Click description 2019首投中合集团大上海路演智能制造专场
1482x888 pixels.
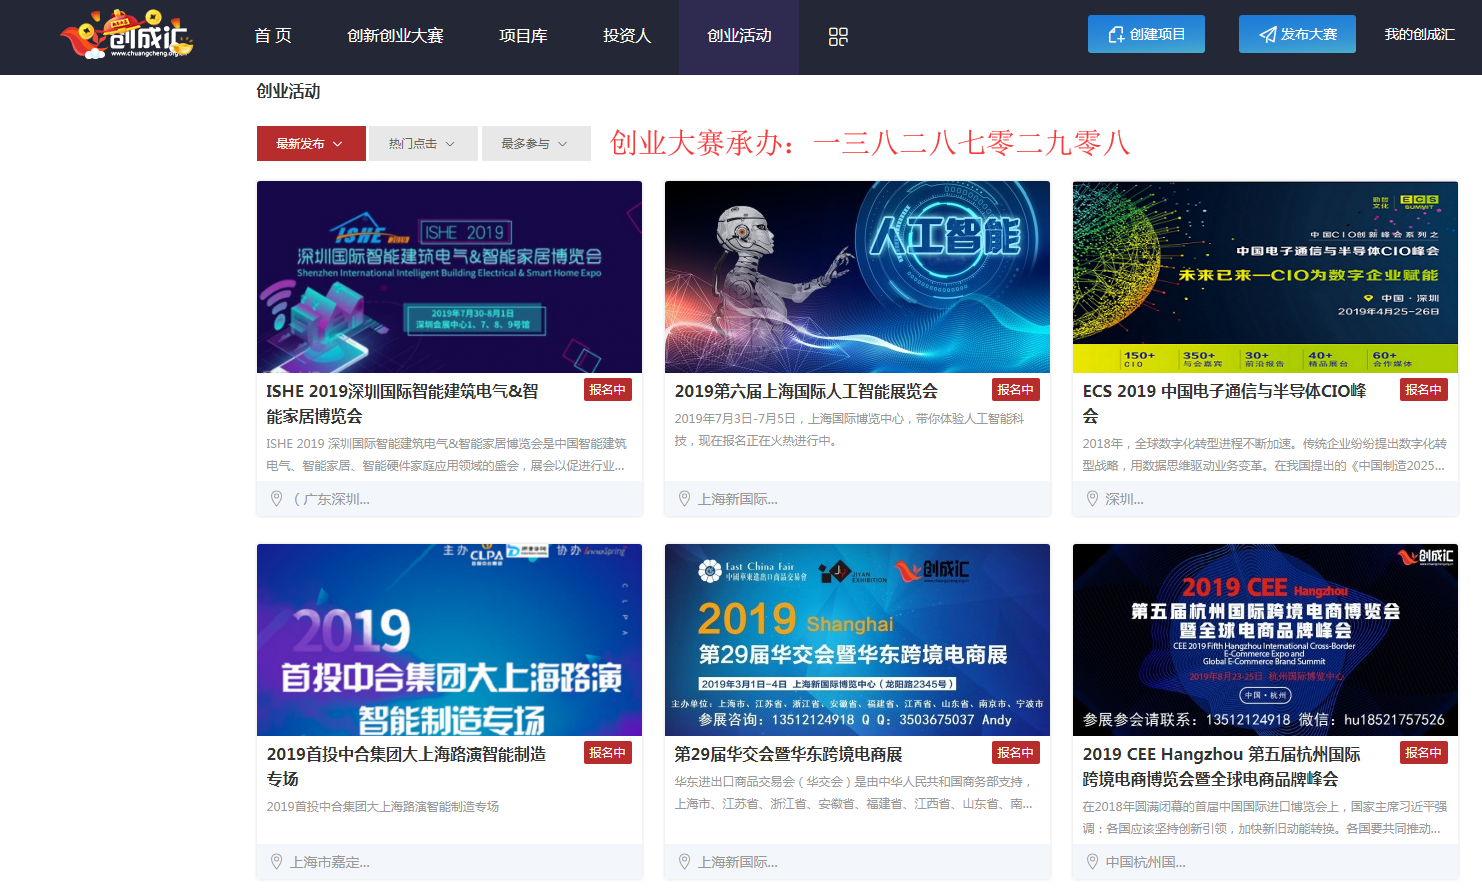click(x=382, y=806)
